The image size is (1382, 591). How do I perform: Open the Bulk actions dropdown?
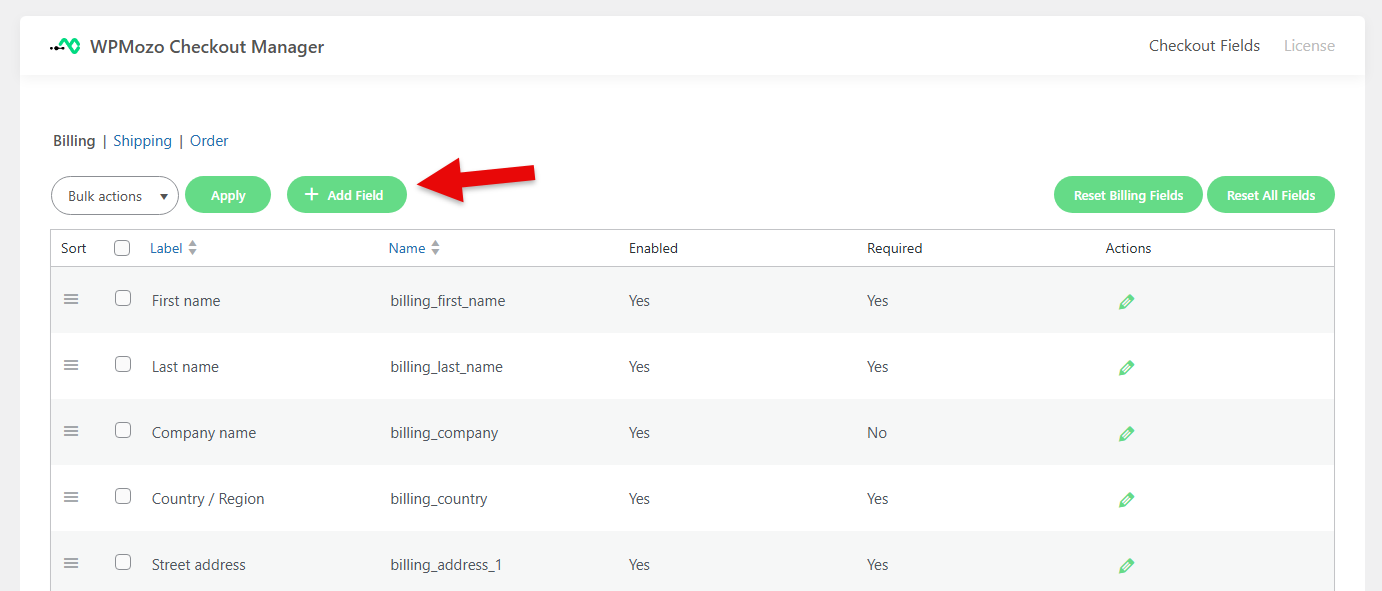pos(114,196)
